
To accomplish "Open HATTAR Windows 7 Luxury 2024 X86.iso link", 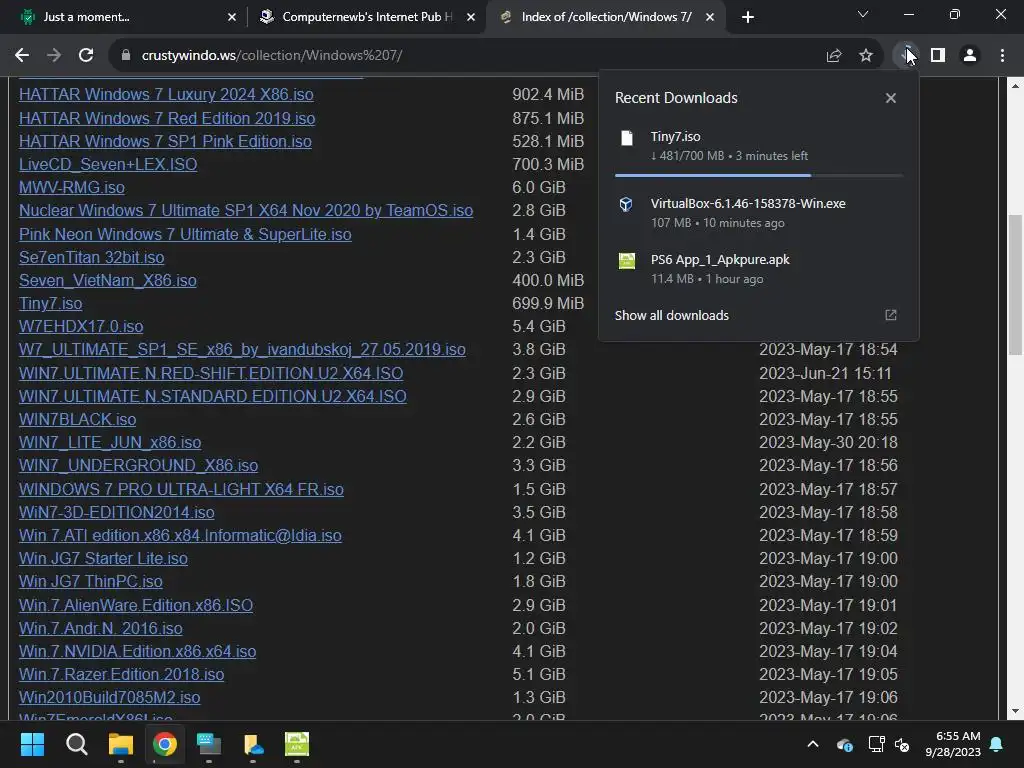I will [166, 95].
